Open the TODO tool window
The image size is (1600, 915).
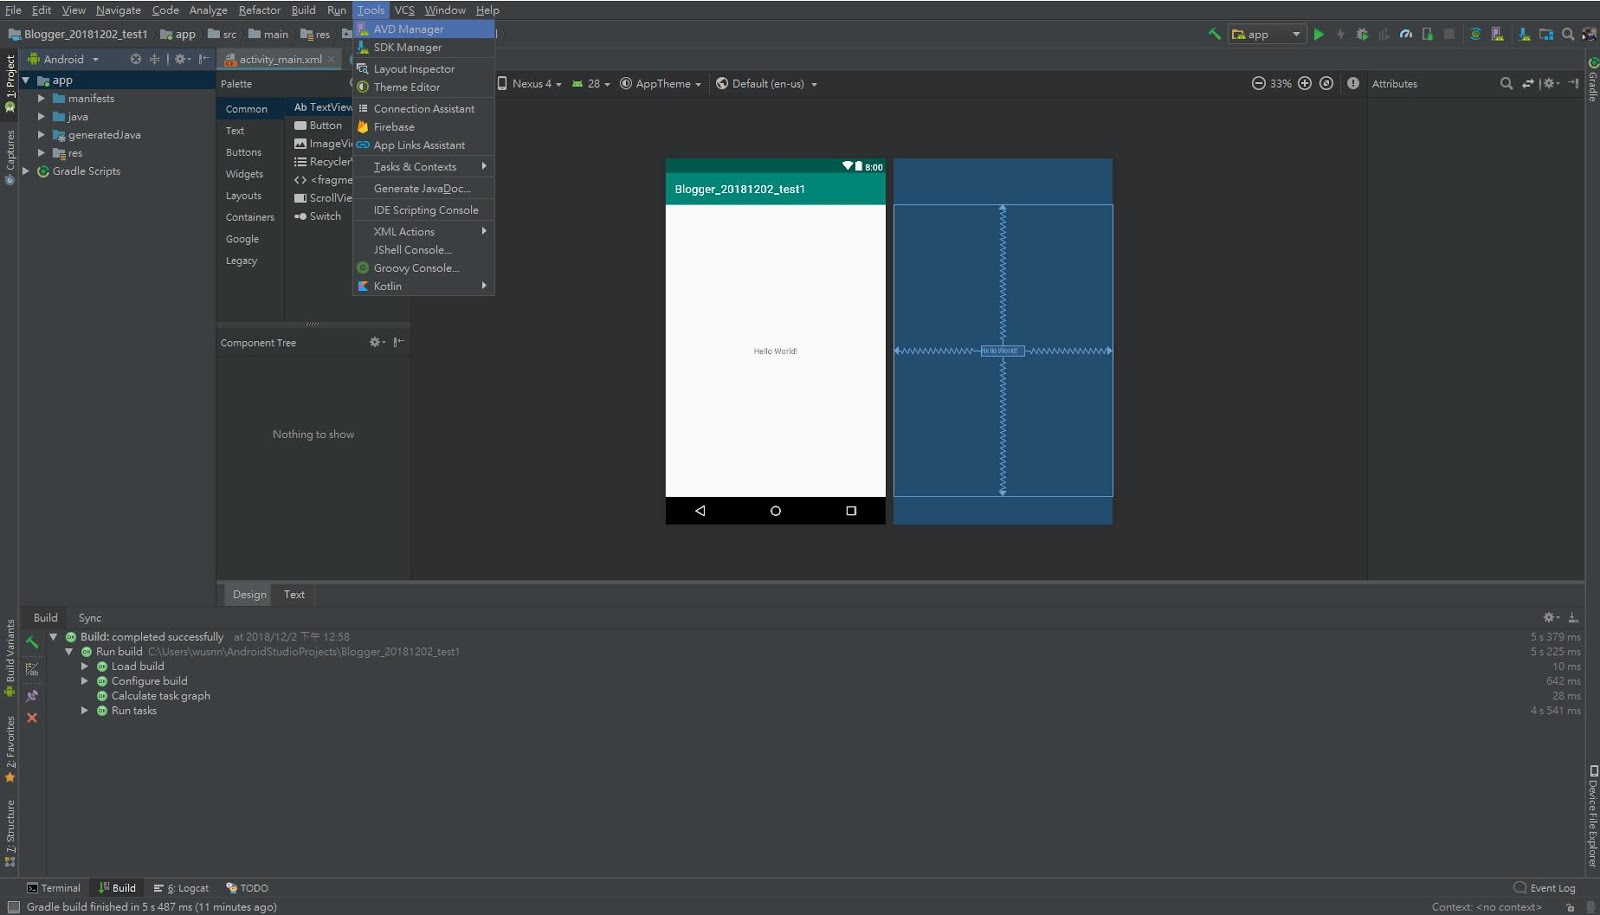(247, 888)
